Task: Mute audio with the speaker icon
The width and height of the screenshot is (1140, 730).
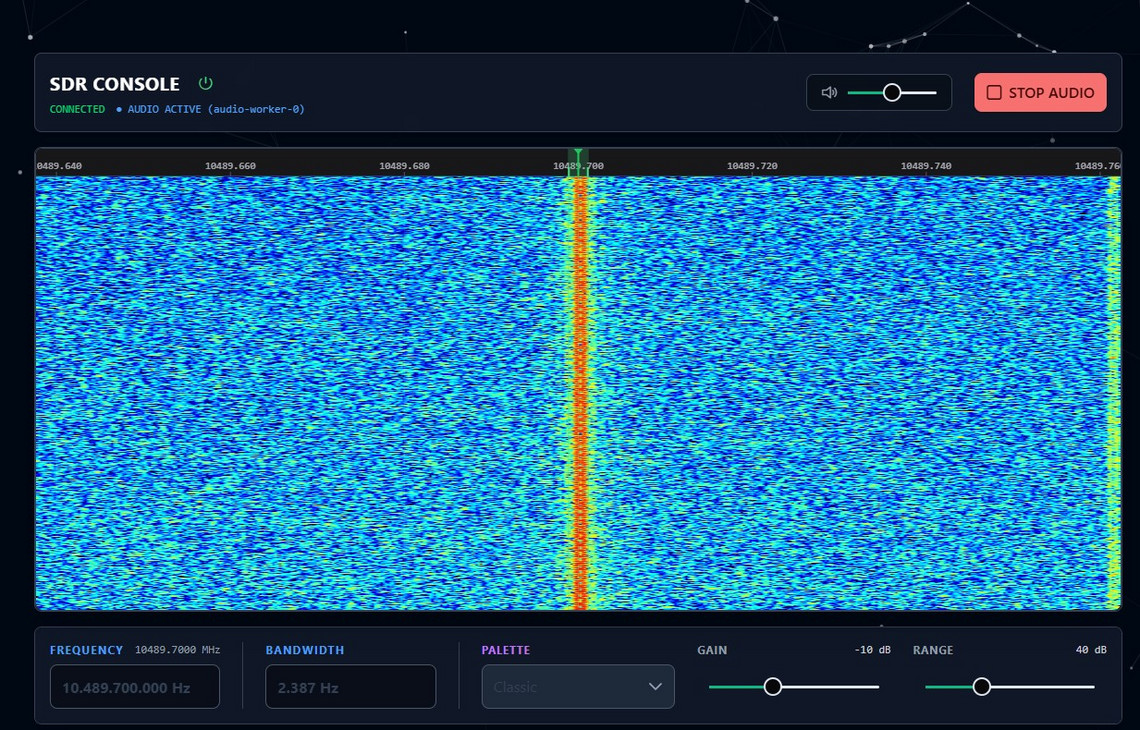Action: click(x=829, y=93)
